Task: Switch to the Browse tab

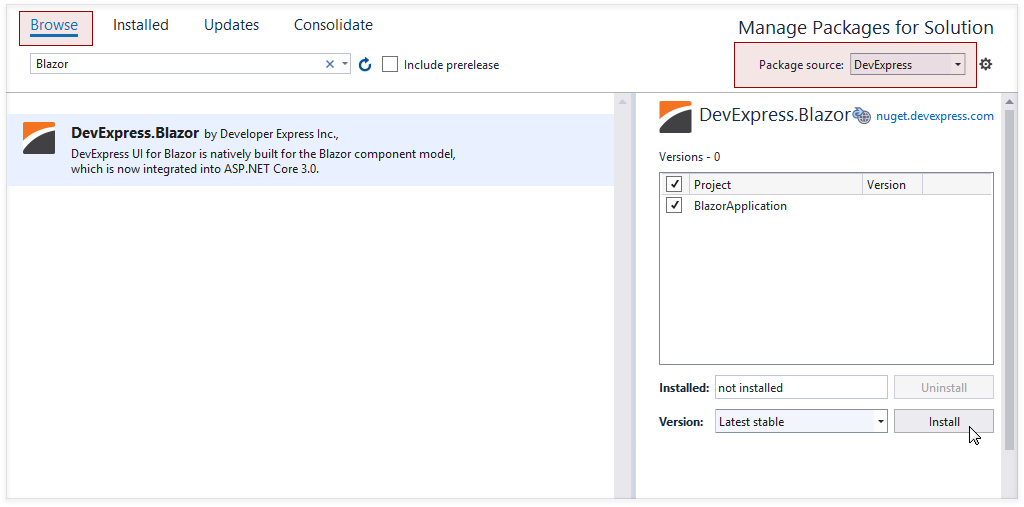Action: point(54,25)
